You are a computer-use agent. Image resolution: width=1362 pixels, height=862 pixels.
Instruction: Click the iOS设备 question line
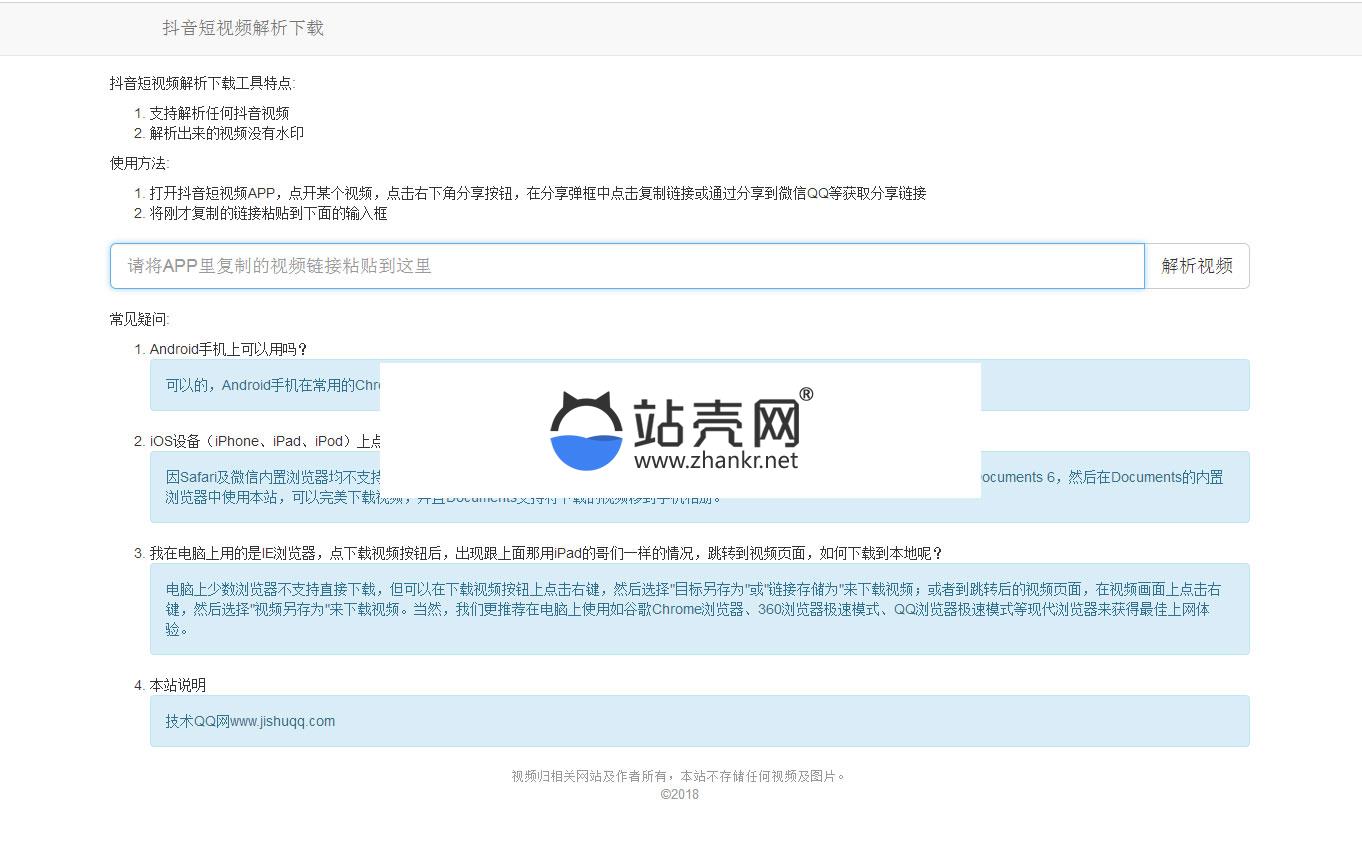[265, 441]
